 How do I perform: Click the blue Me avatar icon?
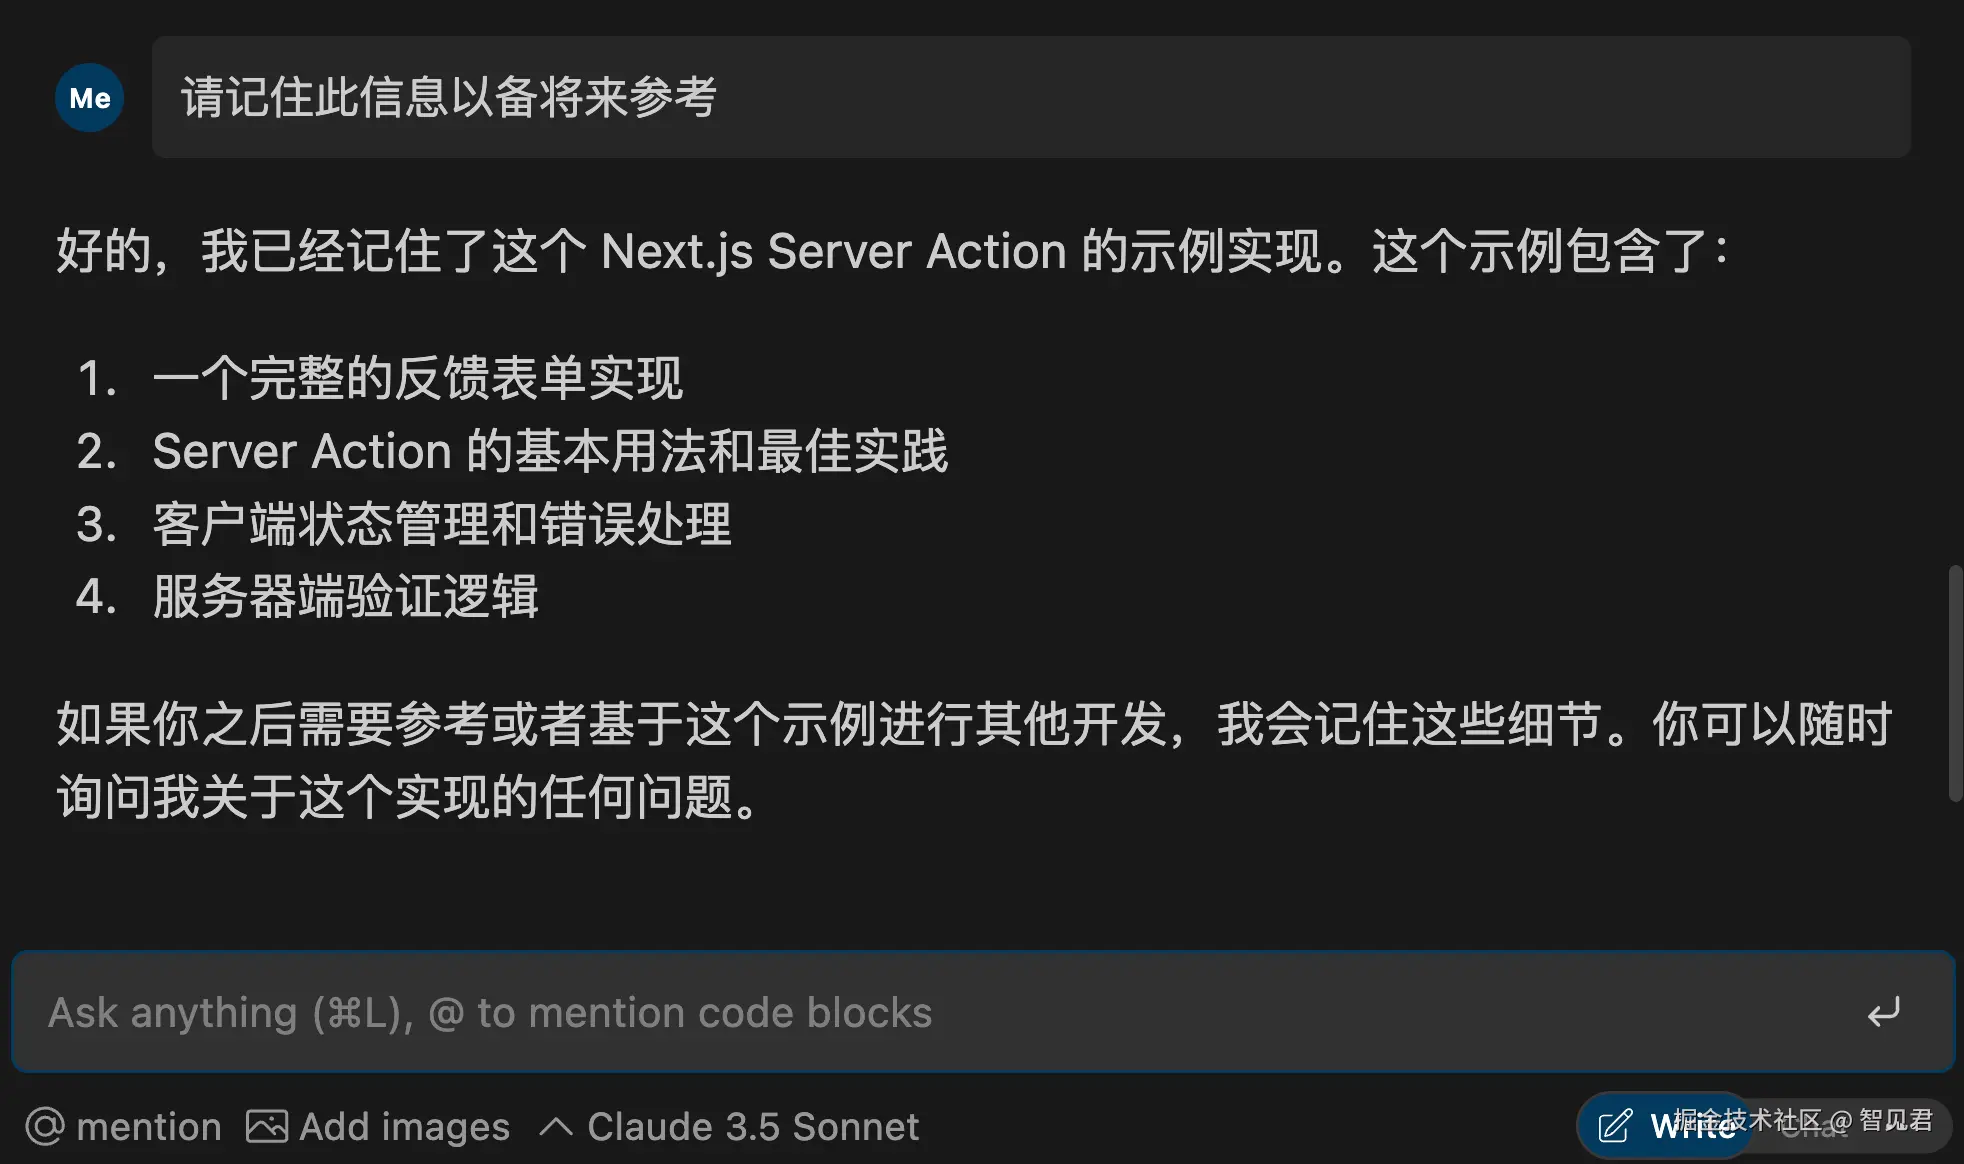pos(89,98)
